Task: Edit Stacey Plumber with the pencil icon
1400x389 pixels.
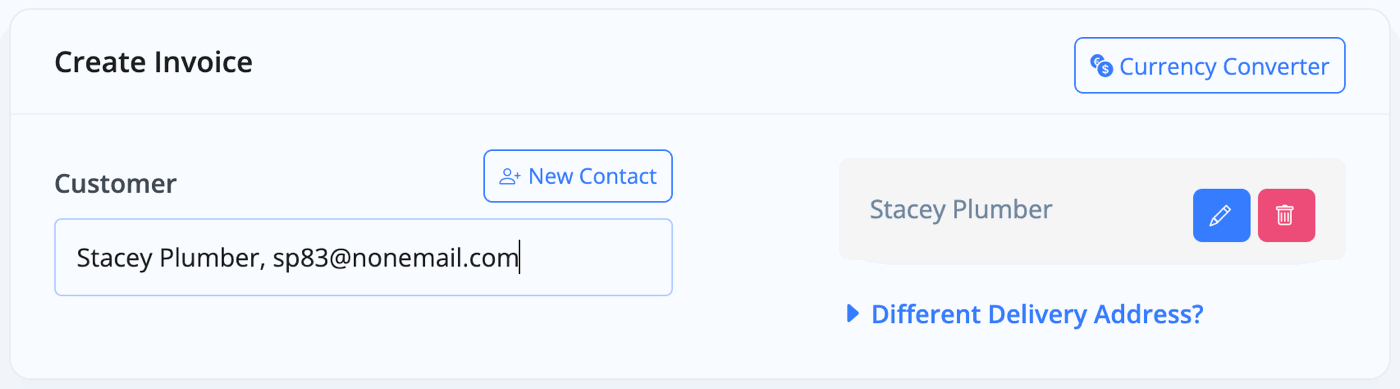Action: [1221, 215]
